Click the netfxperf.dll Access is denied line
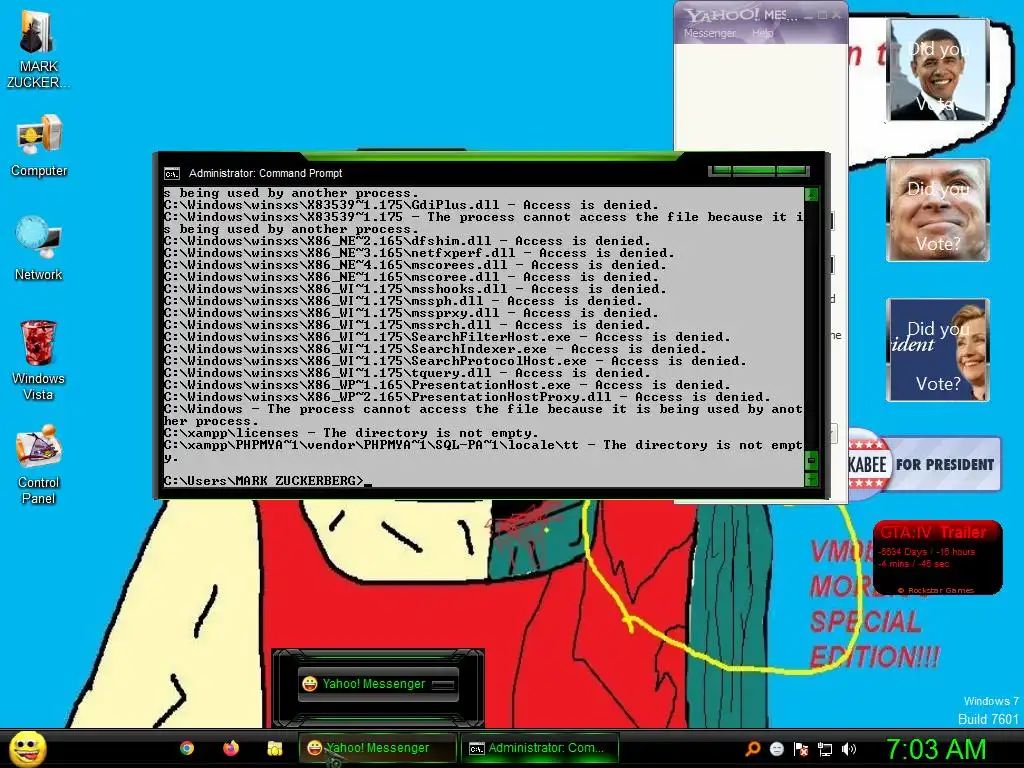Screen dimensions: 1024x768 click(419, 253)
